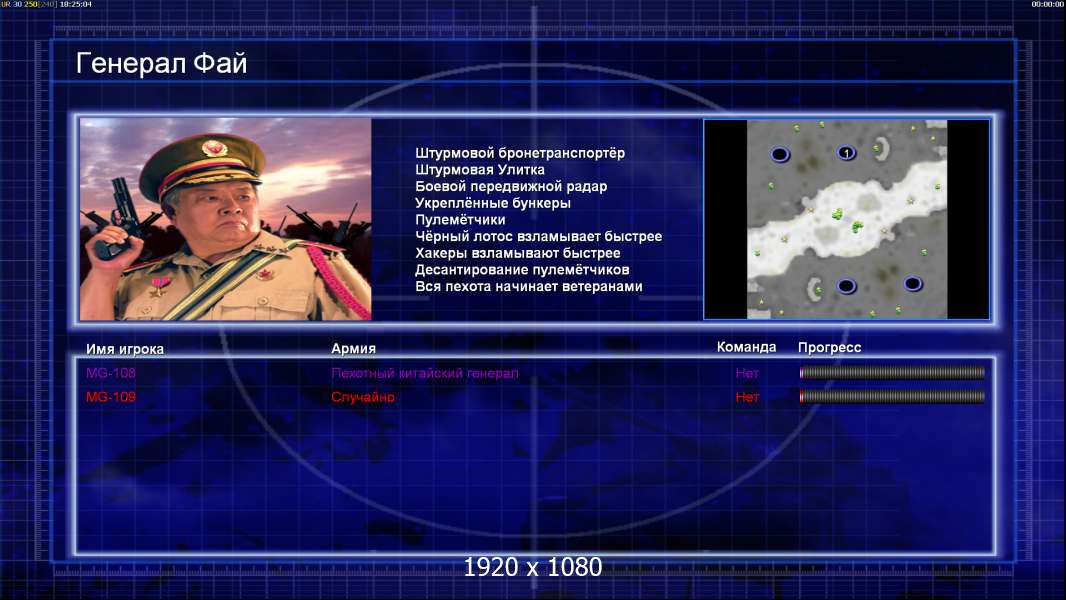Select start position marked 1 on minimap
The height and width of the screenshot is (600, 1066).
tap(846, 153)
